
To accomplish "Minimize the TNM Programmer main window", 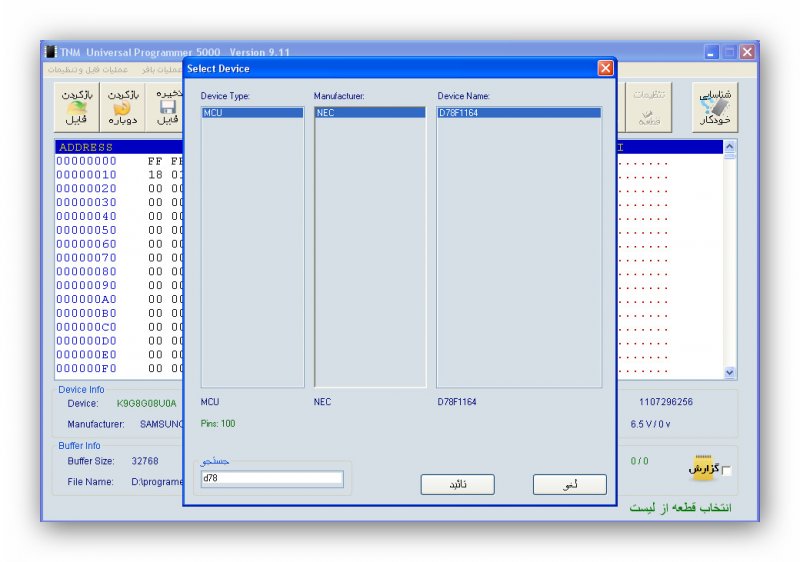I will click(x=711, y=52).
